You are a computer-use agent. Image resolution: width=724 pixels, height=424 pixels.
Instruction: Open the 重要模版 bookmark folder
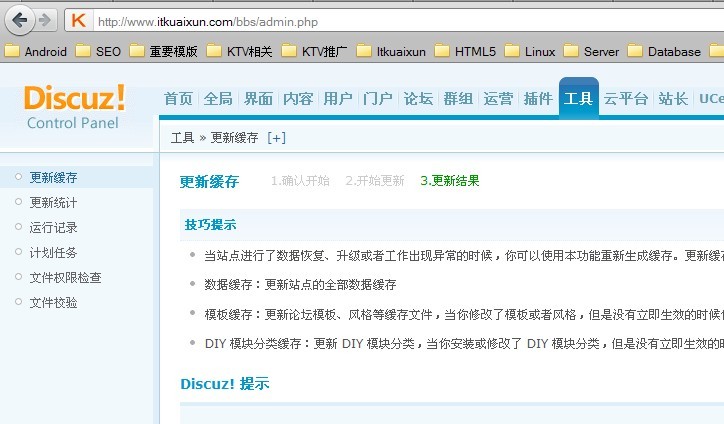pyautogui.click(x=163, y=51)
